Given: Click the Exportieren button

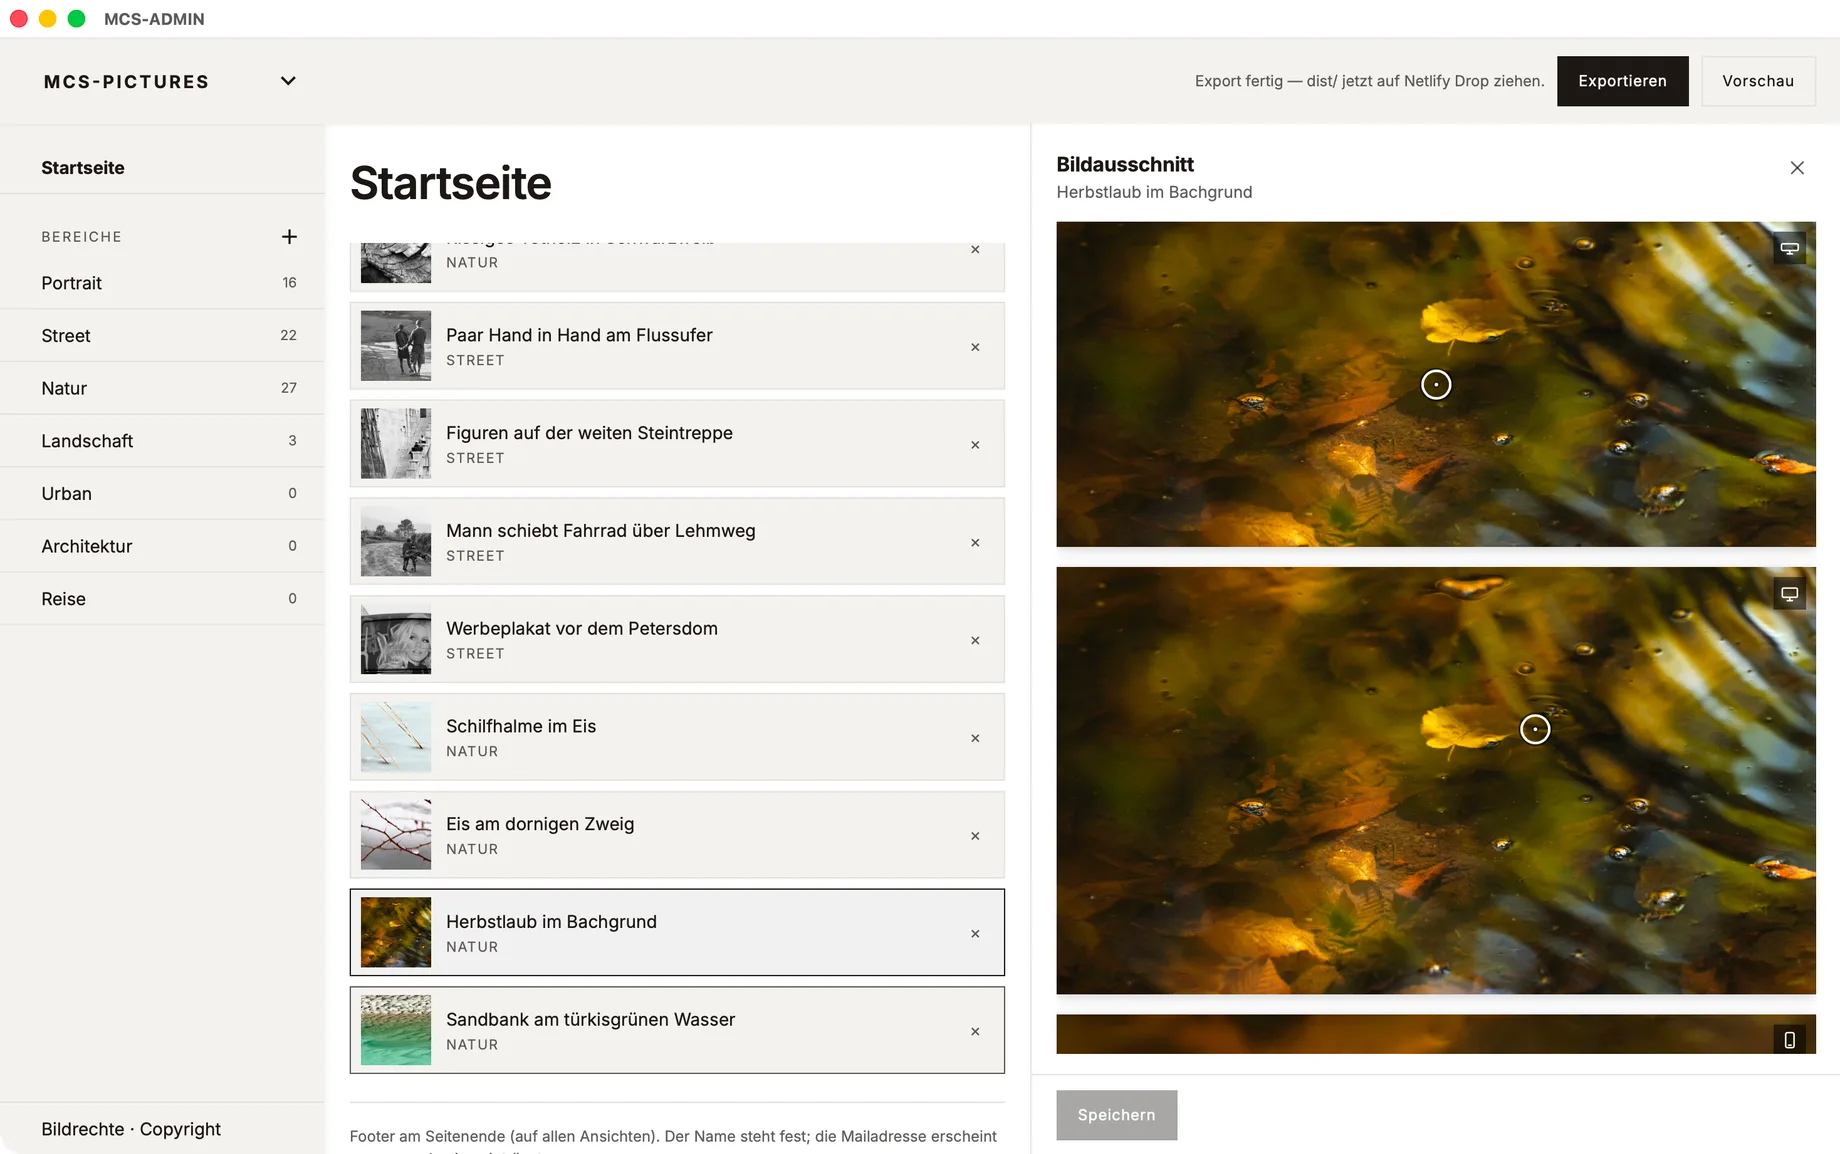Looking at the screenshot, I should 1622,81.
